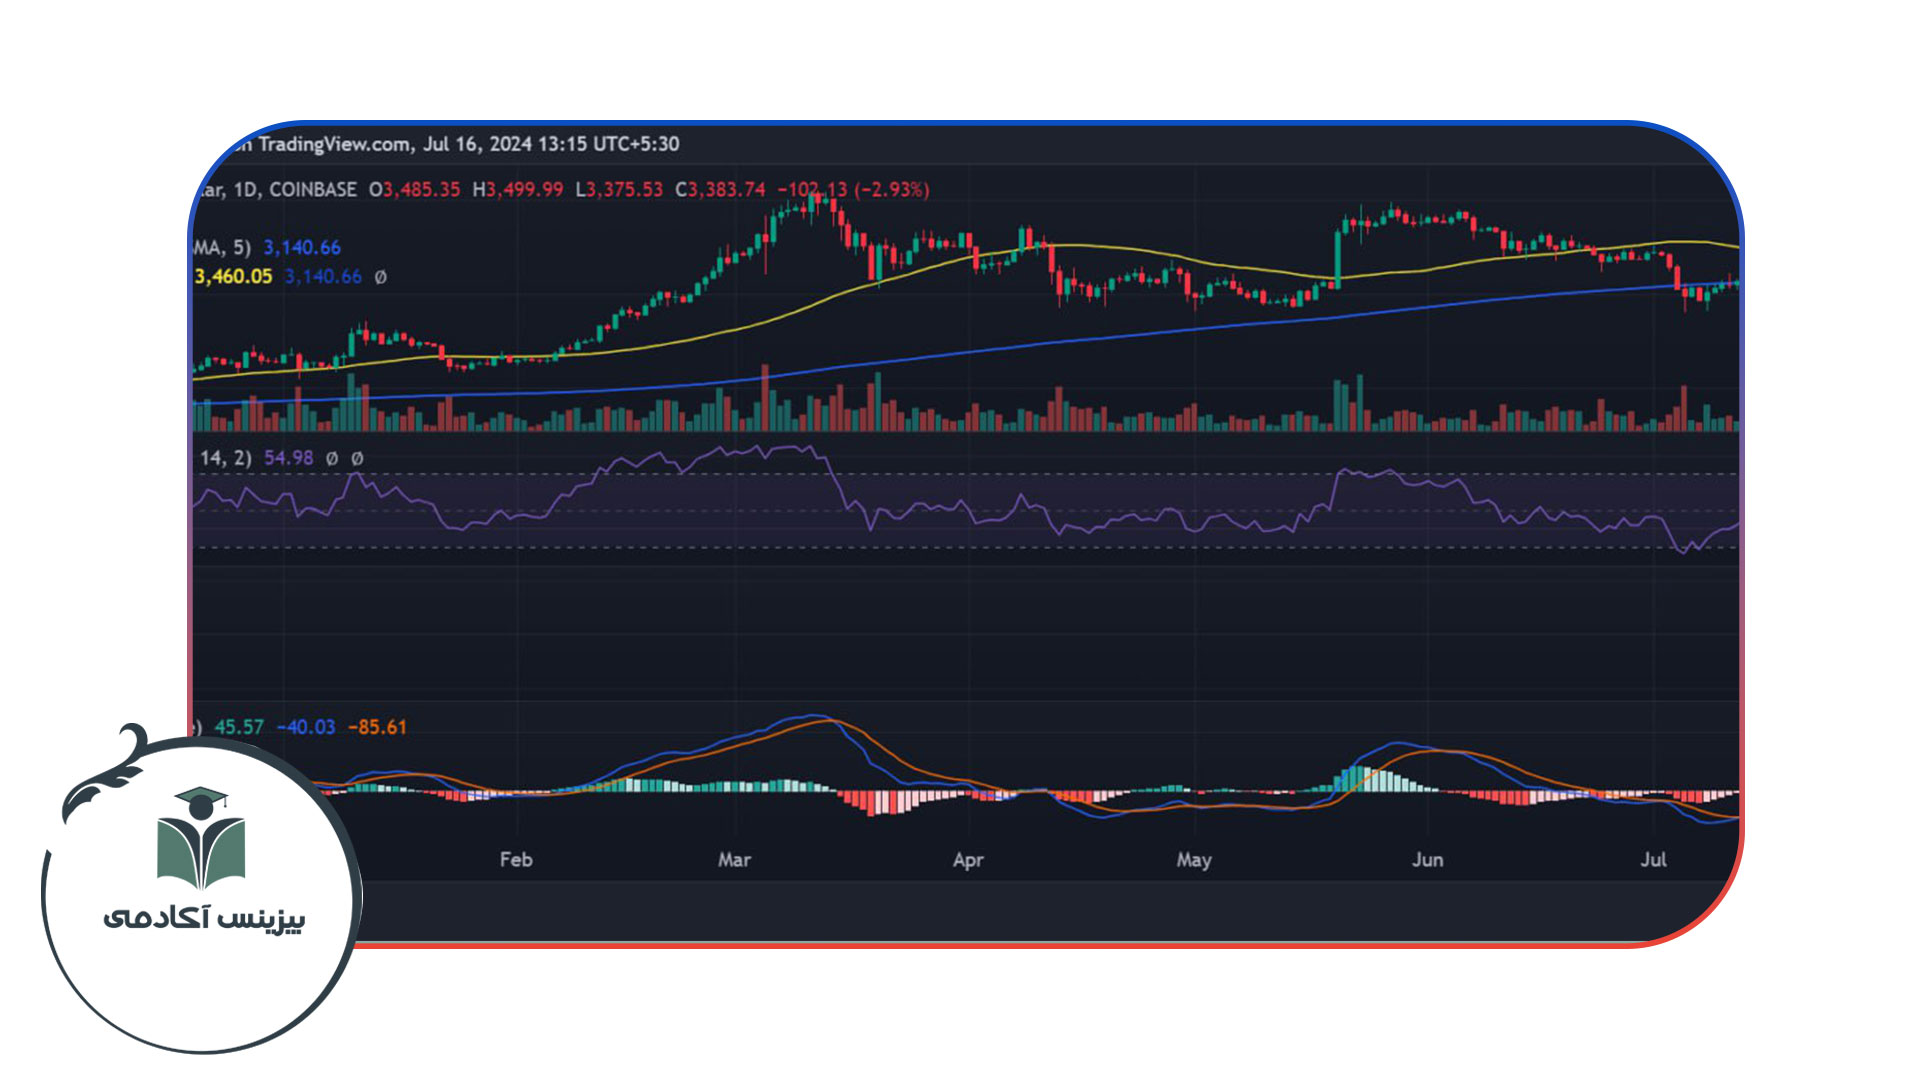Click the Apr label on the time axis
Image resolution: width=1920 pixels, height=1080 pixels.
tap(968, 860)
